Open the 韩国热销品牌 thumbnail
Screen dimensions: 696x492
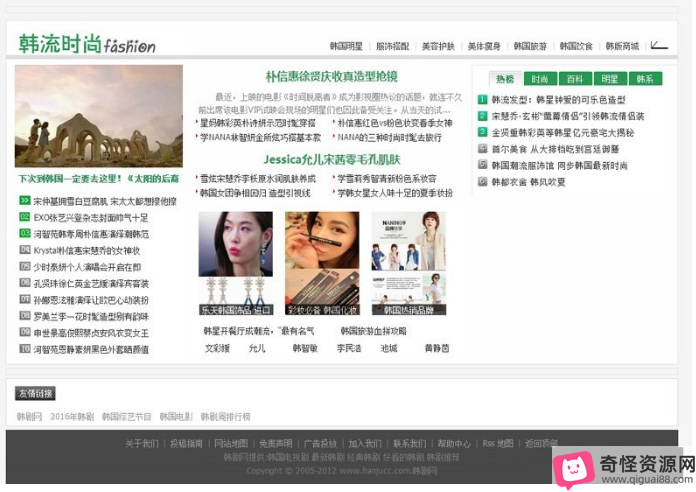[409, 263]
